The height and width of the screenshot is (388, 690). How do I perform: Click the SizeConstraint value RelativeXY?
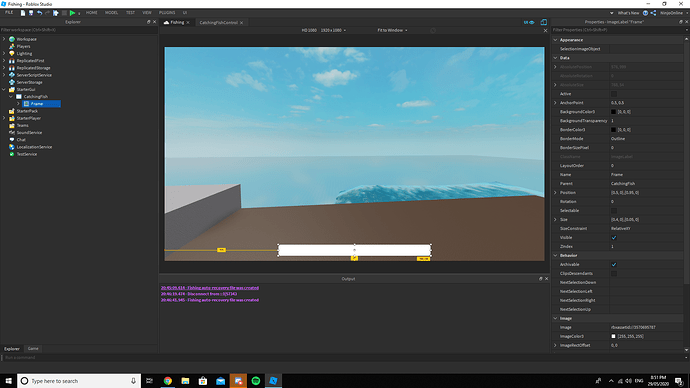pos(621,228)
